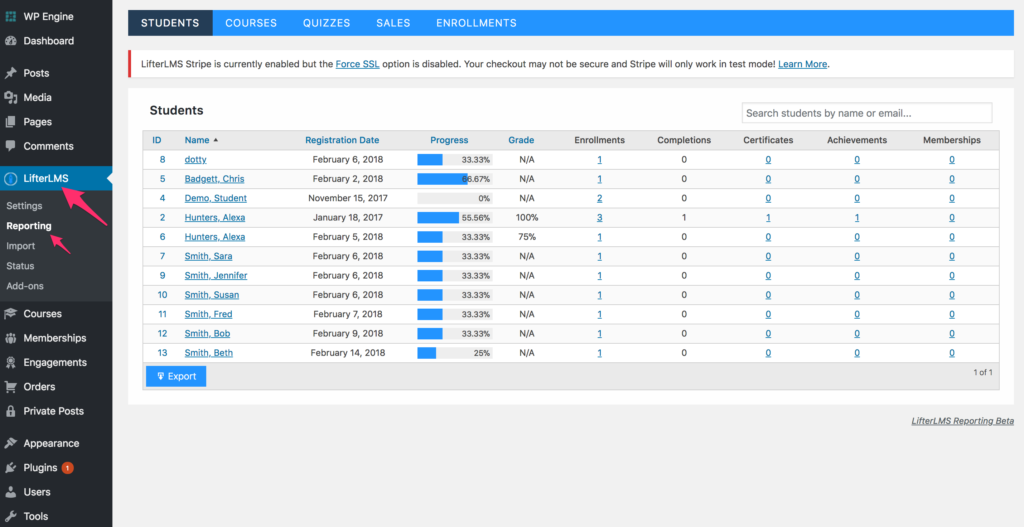Open the Quizzes reporting tab
This screenshot has width=1024, height=527.
coord(327,23)
